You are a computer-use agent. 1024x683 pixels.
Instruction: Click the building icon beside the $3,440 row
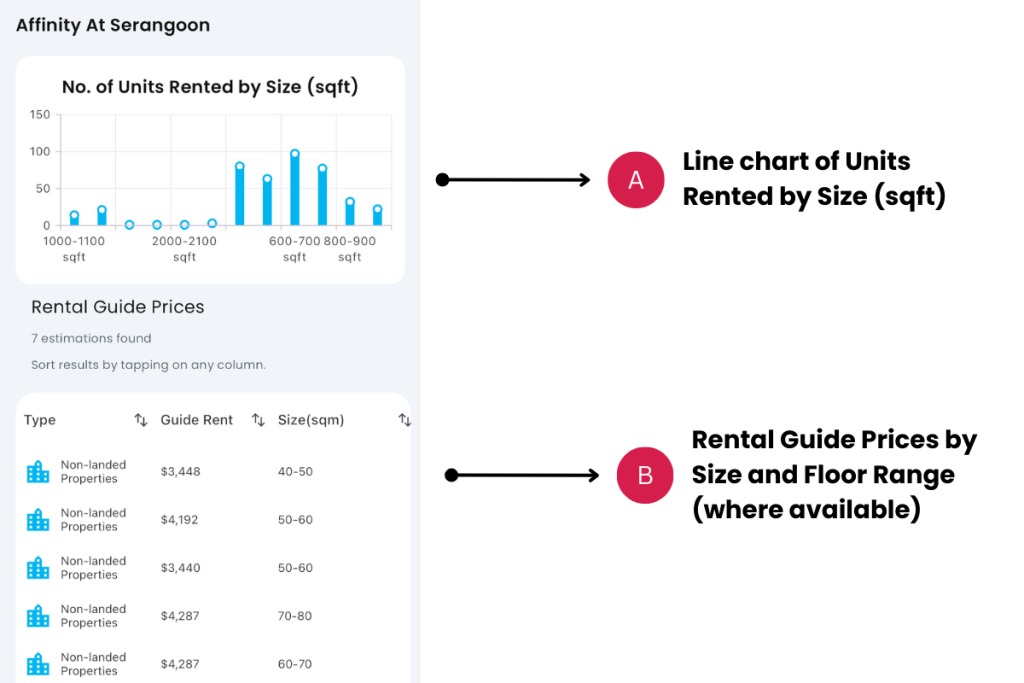(38, 567)
